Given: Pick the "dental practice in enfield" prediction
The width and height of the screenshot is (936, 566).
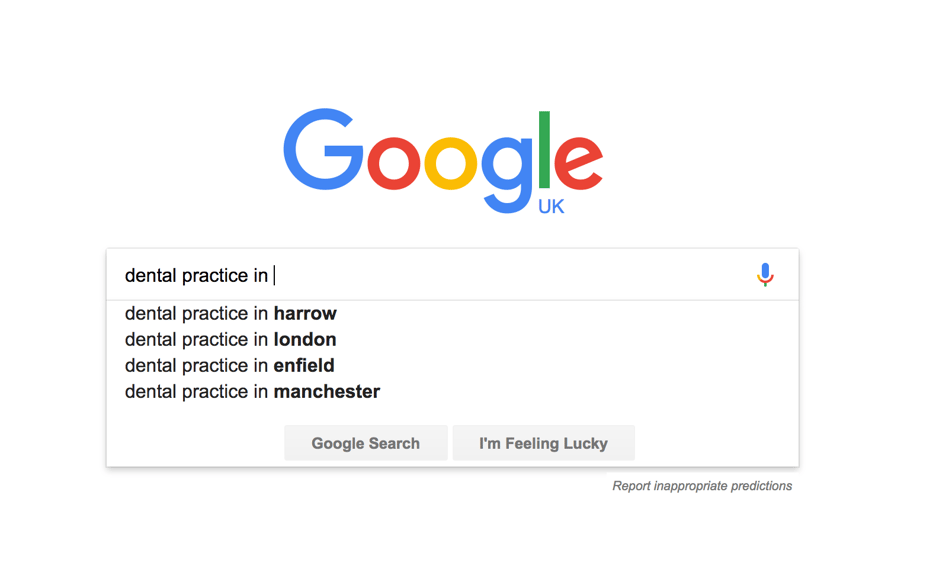Looking at the screenshot, I should pyautogui.click(x=230, y=365).
